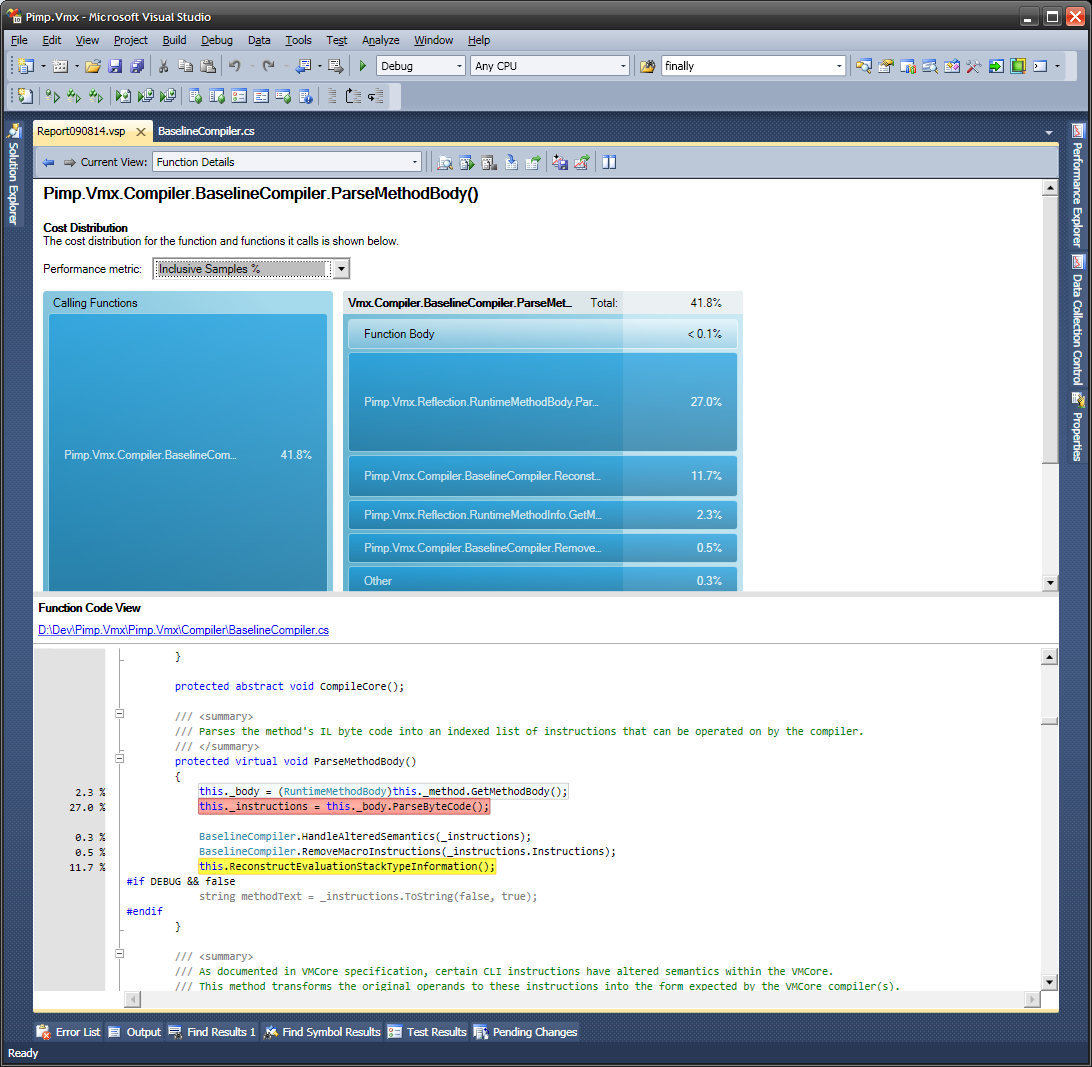Click the highlighted ReconstructEvaluationStackTypeInformation code line
The width and height of the screenshot is (1092, 1067).
click(x=347, y=866)
